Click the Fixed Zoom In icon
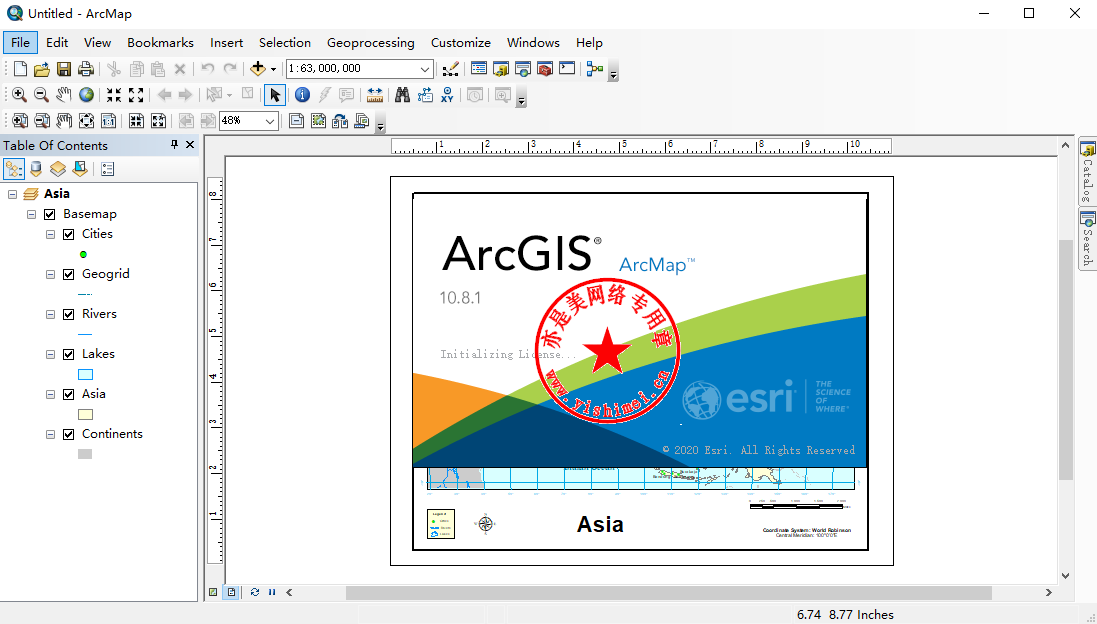1097x624 pixels. pyautogui.click(x=114, y=95)
